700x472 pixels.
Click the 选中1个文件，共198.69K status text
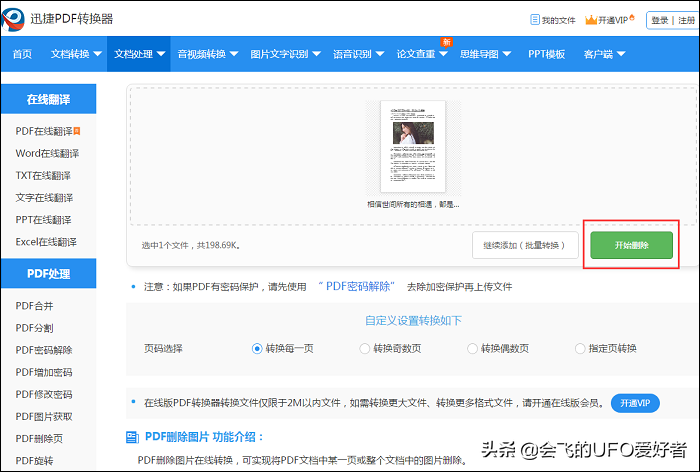(x=191, y=245)
